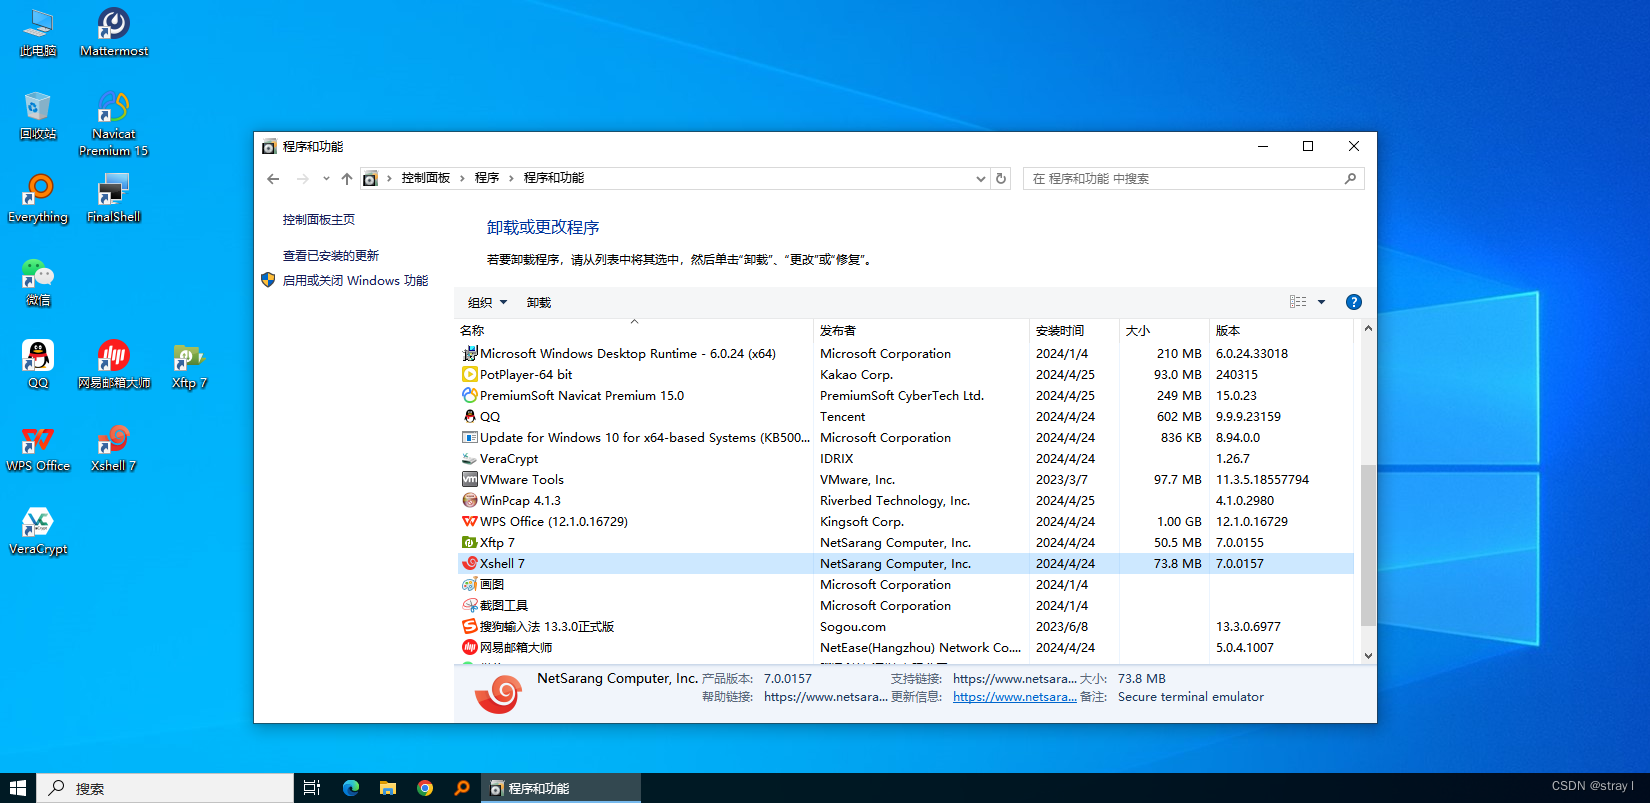Open 启用或关闭 Windows 功能 link

click(355, 281)
